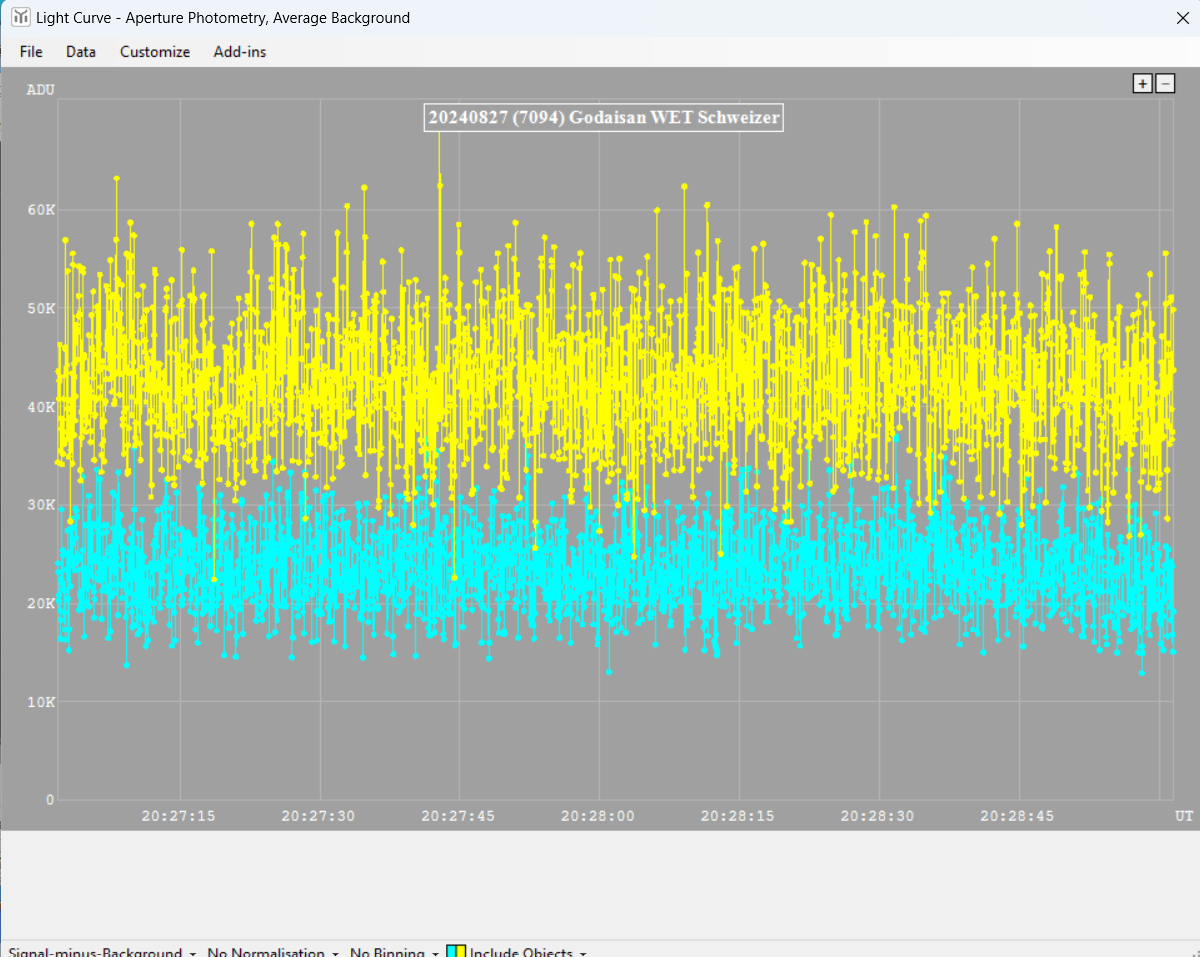Open the Customize menu
This screenshot has width=1200, height=957.
[x=155, y=51]
